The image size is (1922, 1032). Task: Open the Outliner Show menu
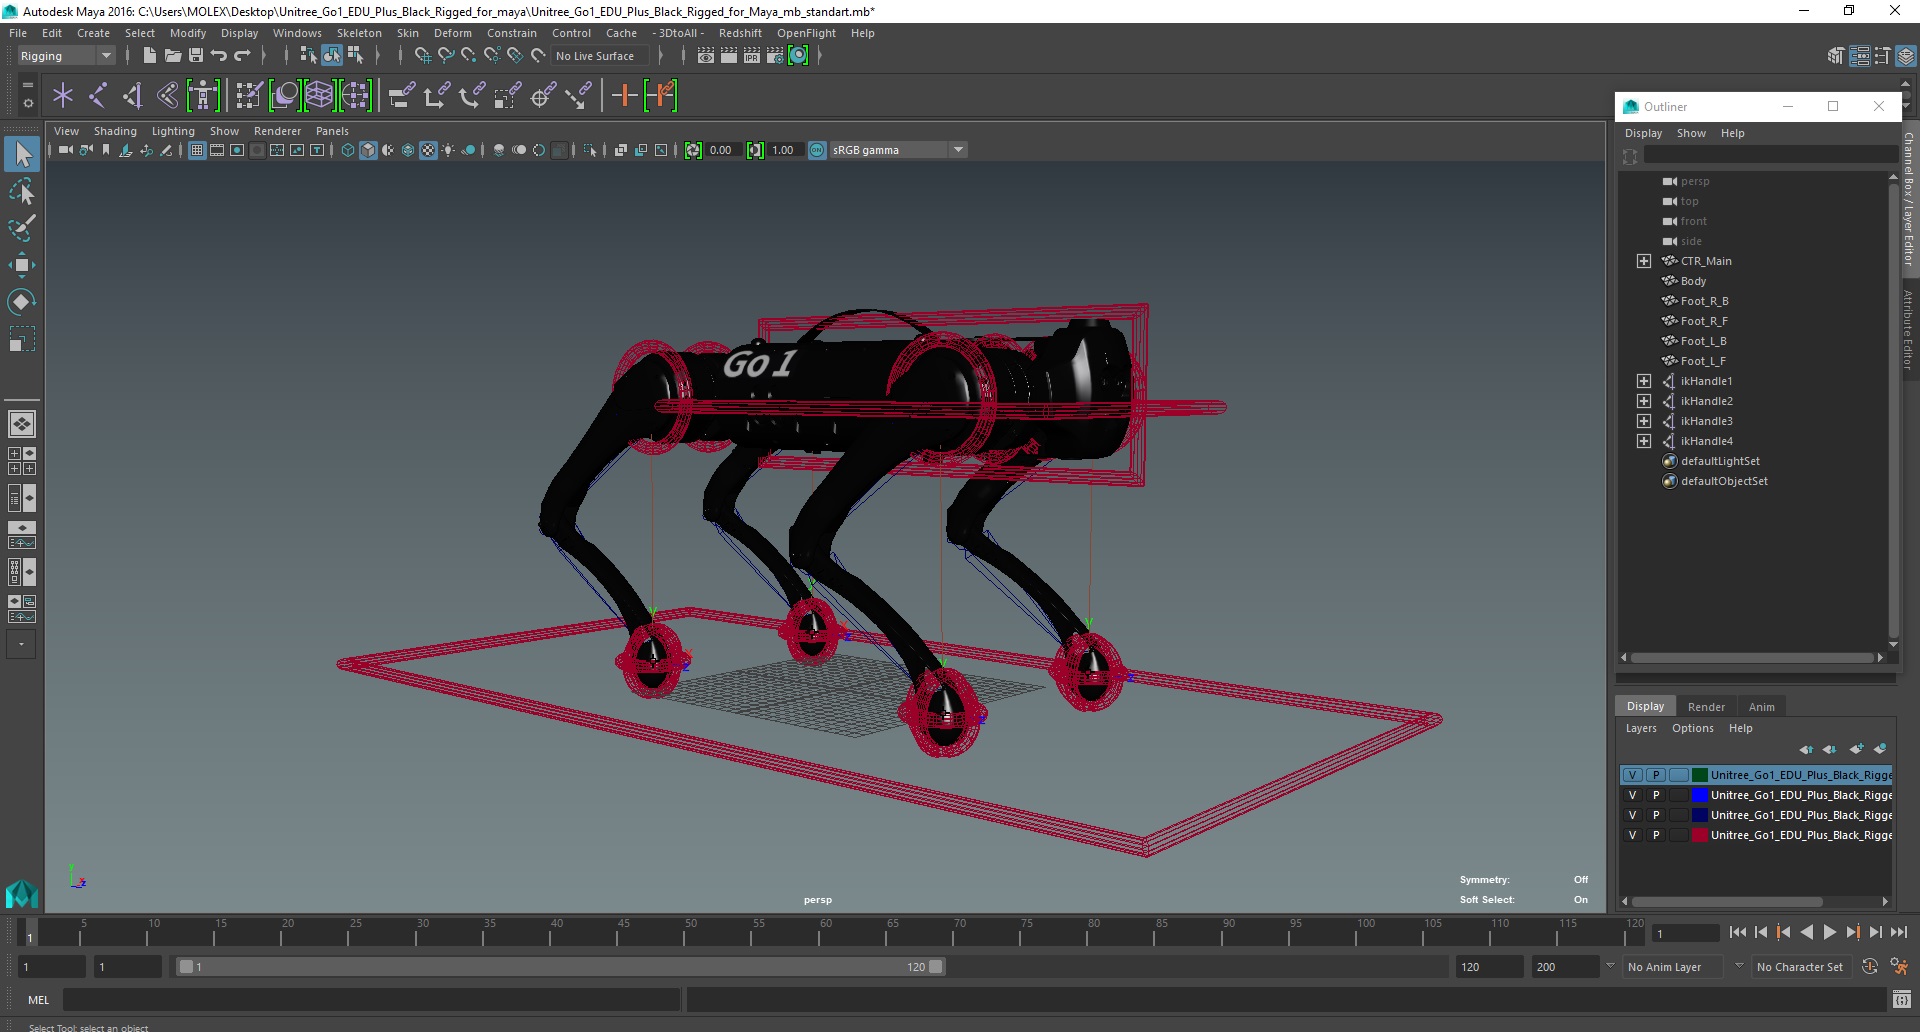tap(1691, 133)
